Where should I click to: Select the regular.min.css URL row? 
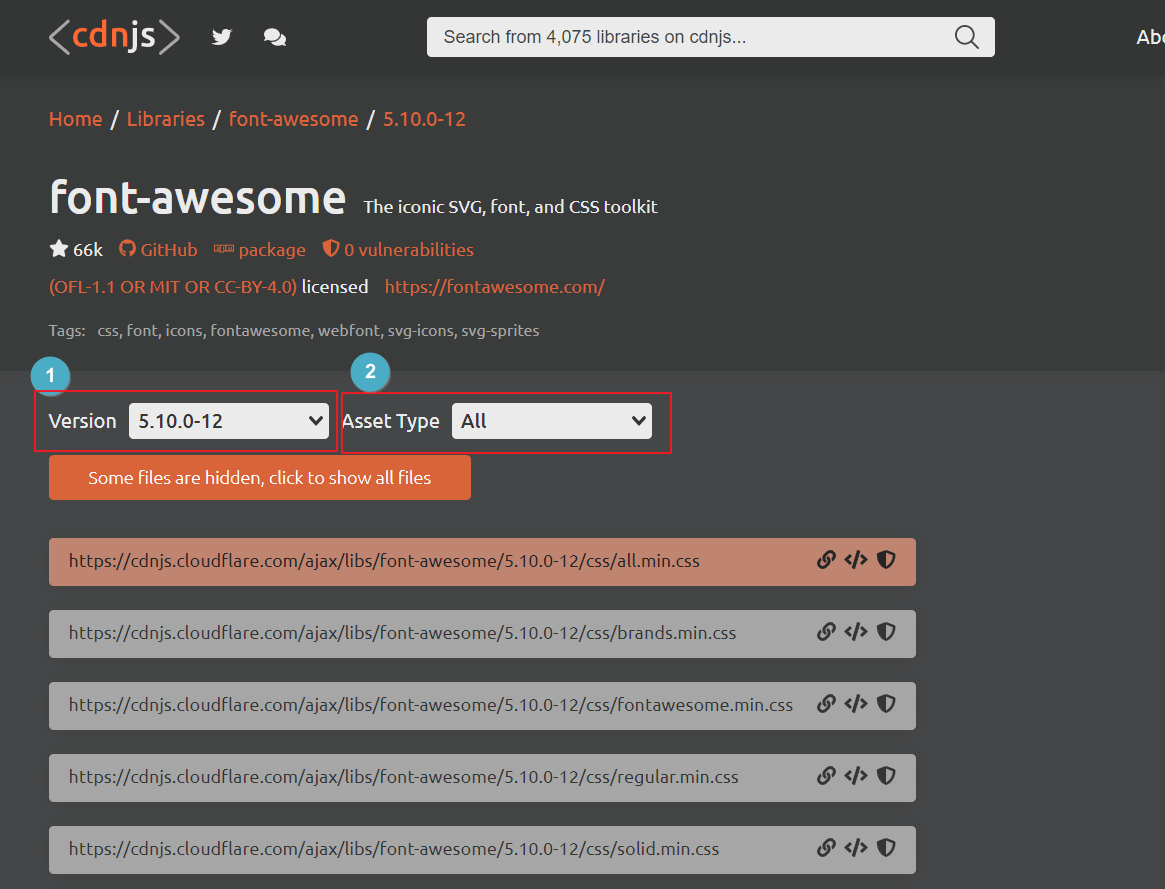click(482, 778)
